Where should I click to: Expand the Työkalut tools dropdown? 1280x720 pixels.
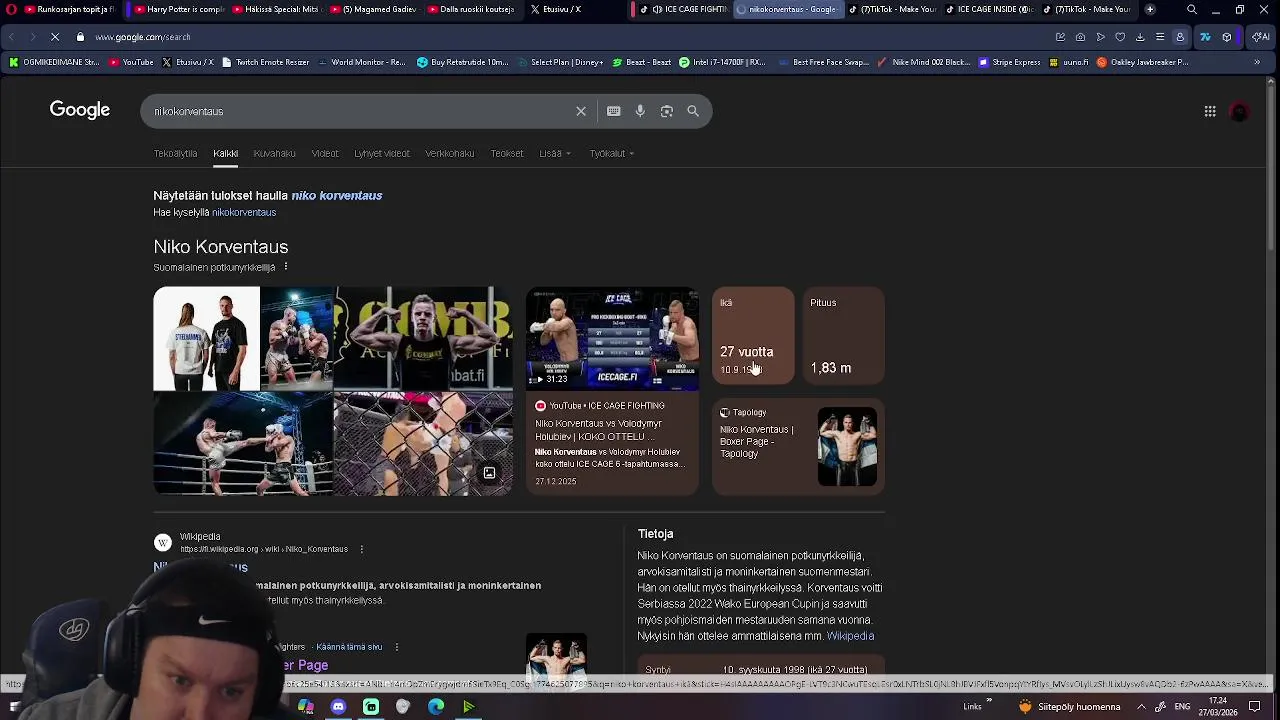[612, 153]
